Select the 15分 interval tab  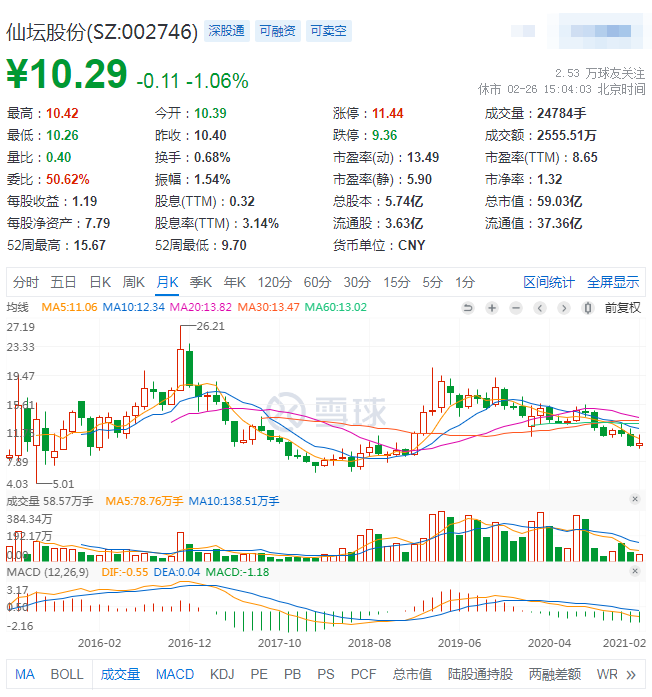[396, 282]
